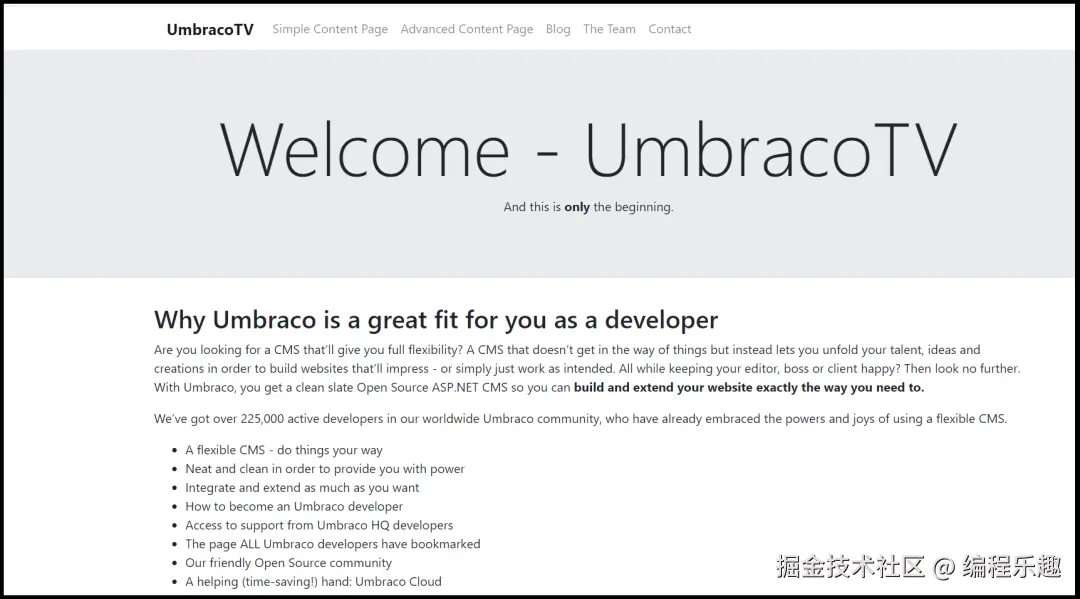Select 'Integrate and extend as much as you want'

point(302,487)
